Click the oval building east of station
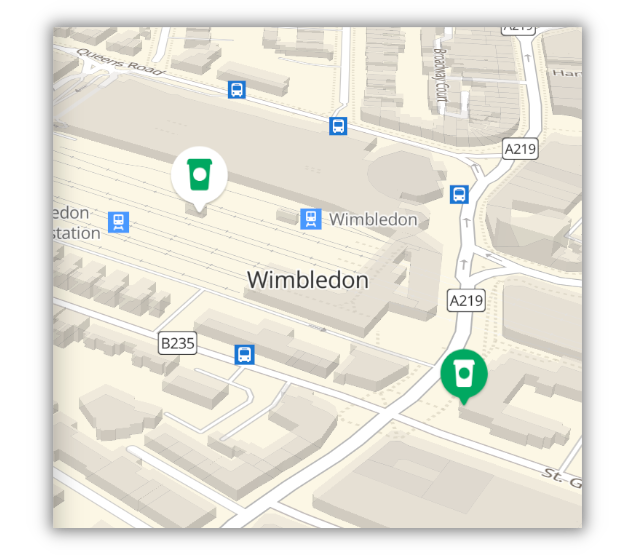The width and height of the screenshot is (630, 556). click(x=400, y=176)
